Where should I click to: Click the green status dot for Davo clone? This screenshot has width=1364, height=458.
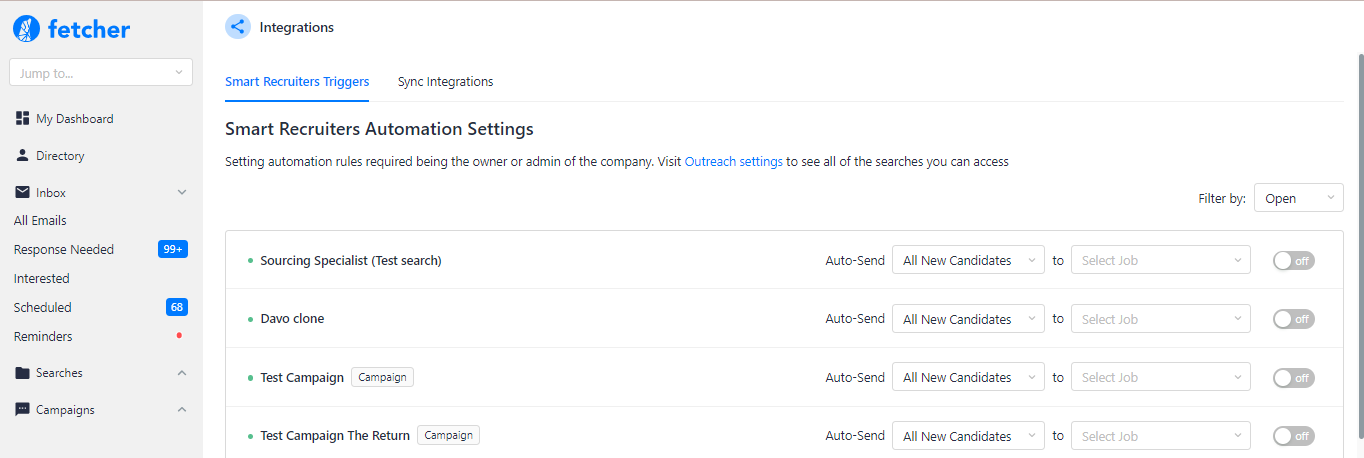click(x=251, y=319)
